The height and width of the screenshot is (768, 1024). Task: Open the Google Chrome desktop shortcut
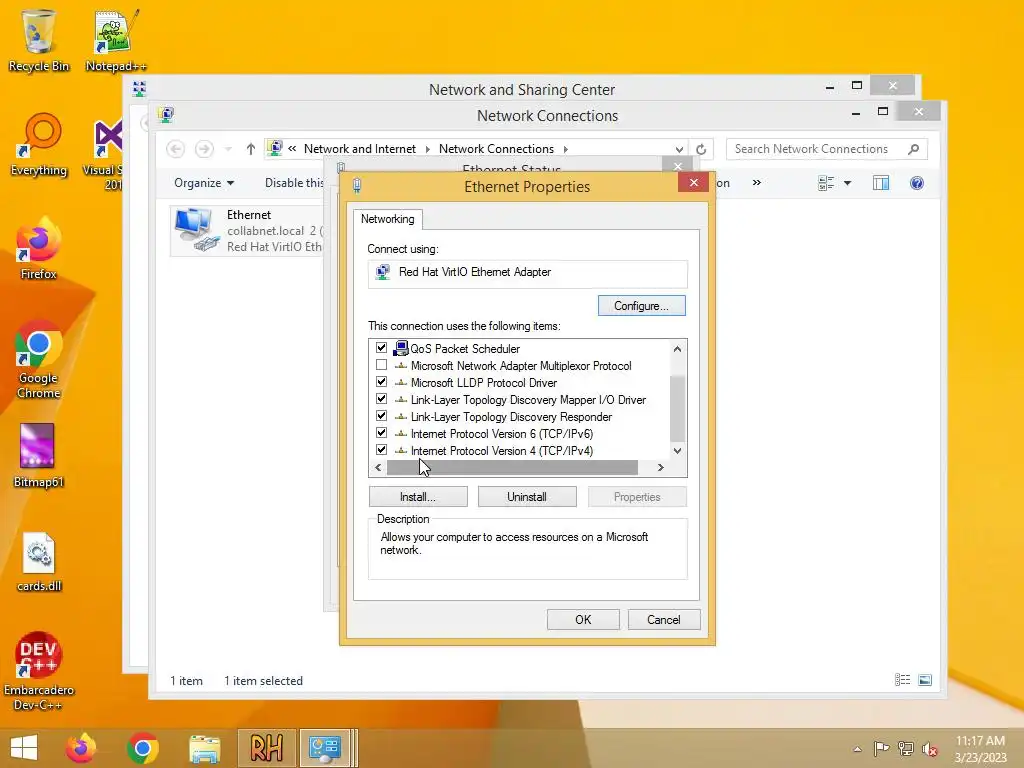pyautogui.click(x=38, y=360)
